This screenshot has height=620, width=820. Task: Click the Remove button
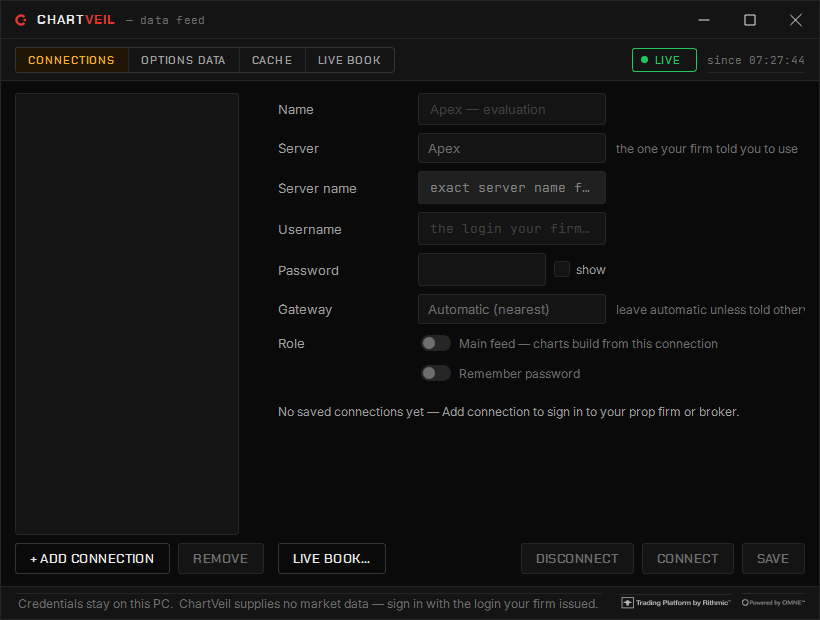tap(221, 558)
